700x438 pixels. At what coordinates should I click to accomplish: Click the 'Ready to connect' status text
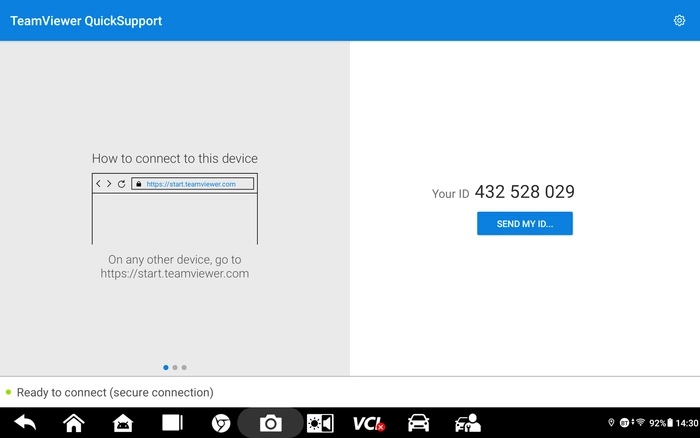(x=115, y=392)
